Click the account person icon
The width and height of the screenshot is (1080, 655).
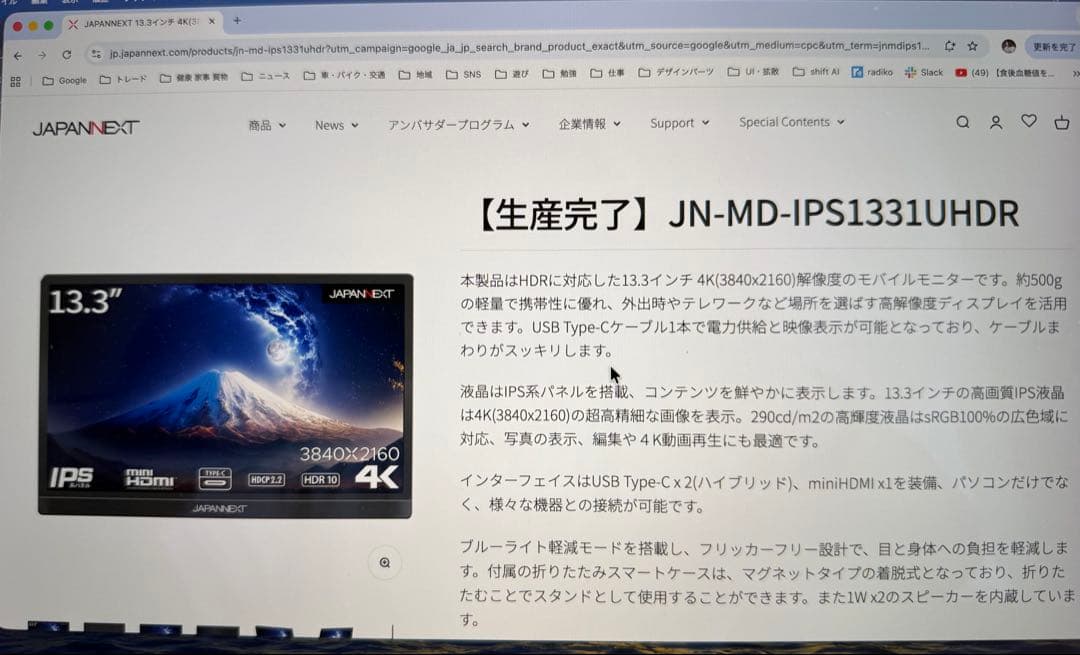pos(996,122)
